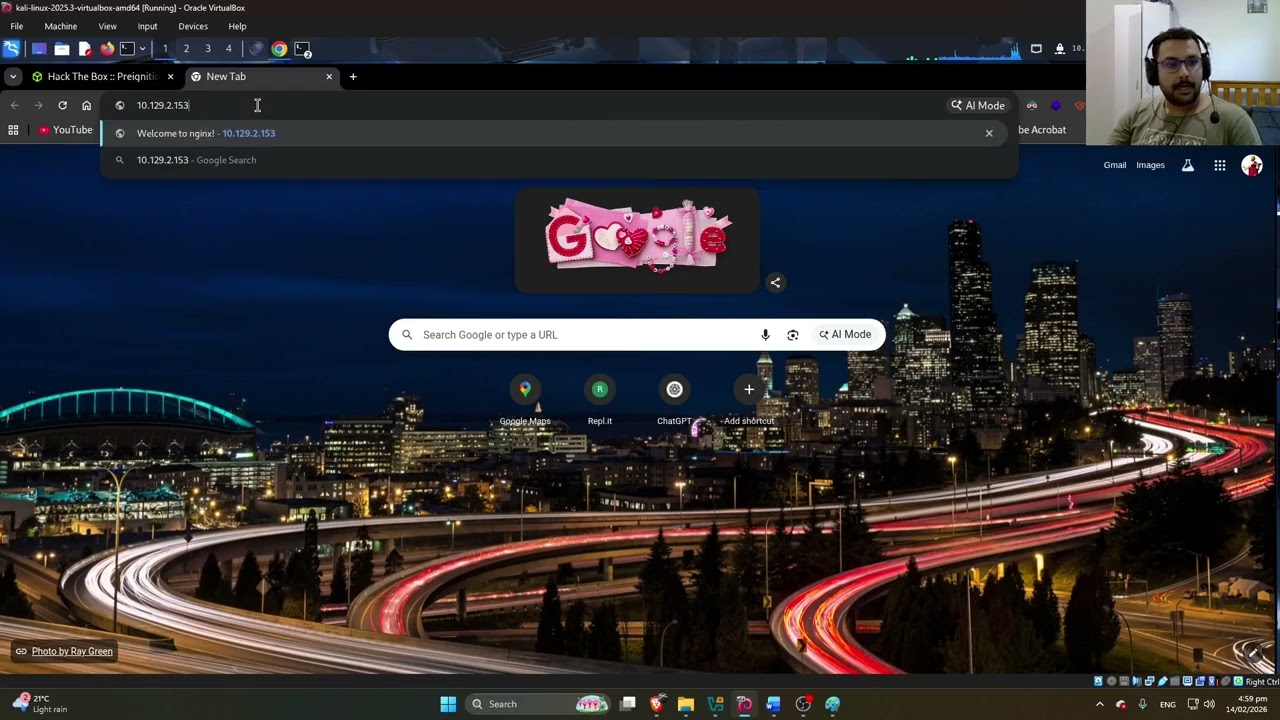
Task: Open the VirtualBox Devices menu
Action: [x=193, y=26]
